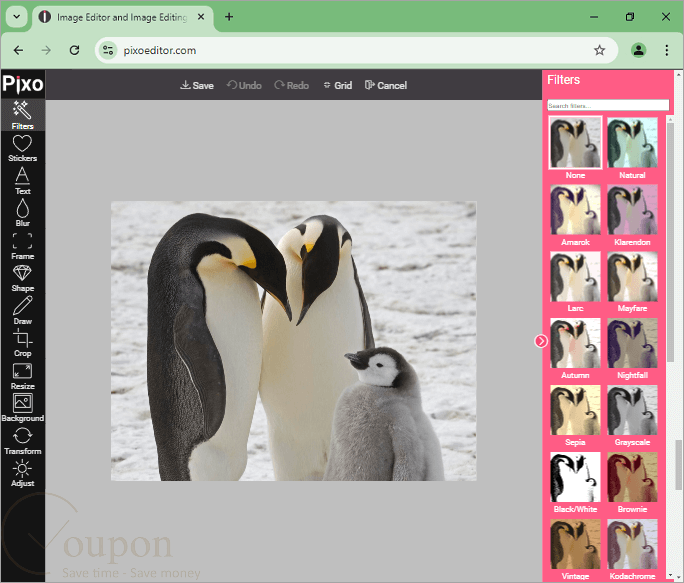Open the Chrome three-dot menu
Screen dimensions: 684x583
[667, 50]
